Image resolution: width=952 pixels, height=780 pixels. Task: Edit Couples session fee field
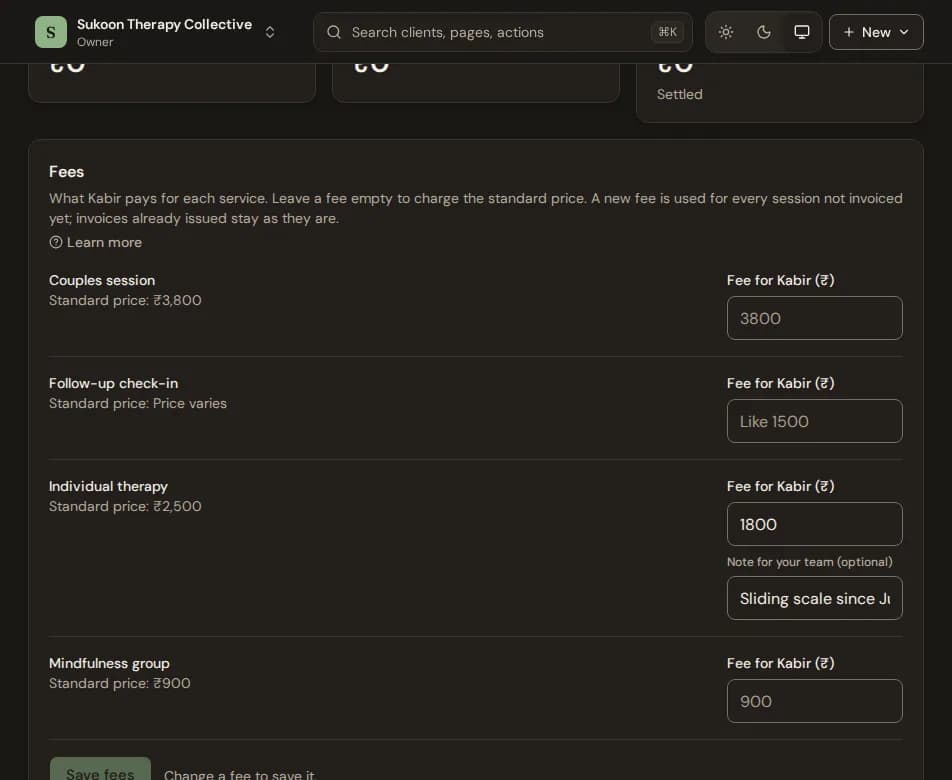pyautogui.click(x=814, y=318)
